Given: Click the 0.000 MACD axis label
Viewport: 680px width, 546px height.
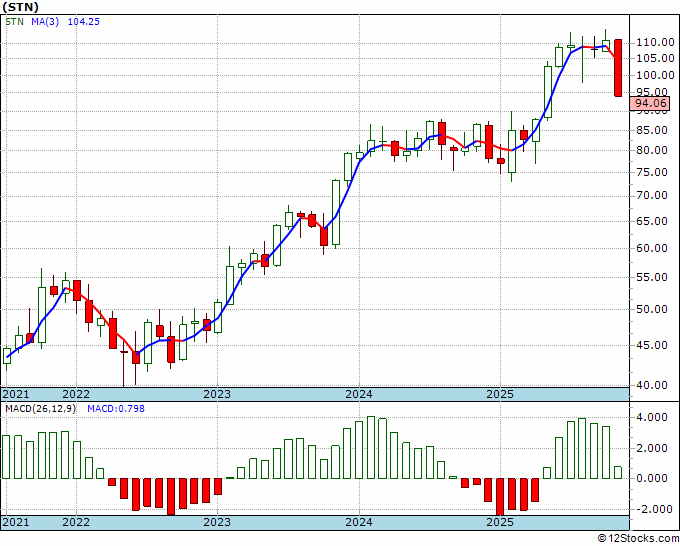Looking at the screenshot, I should (652, 478).
